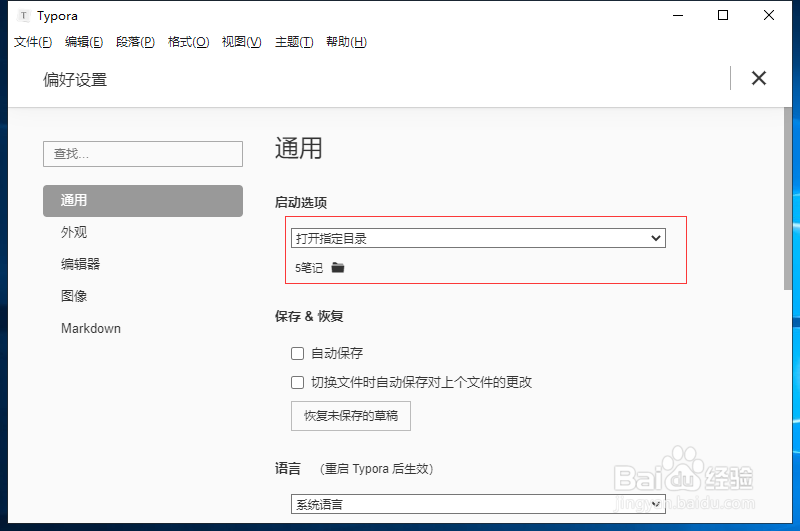Image resolution: width=800 pixels, height=531 pixels.
Task: Open the 帮助(H) menu
Action: [x=346, y=42]
